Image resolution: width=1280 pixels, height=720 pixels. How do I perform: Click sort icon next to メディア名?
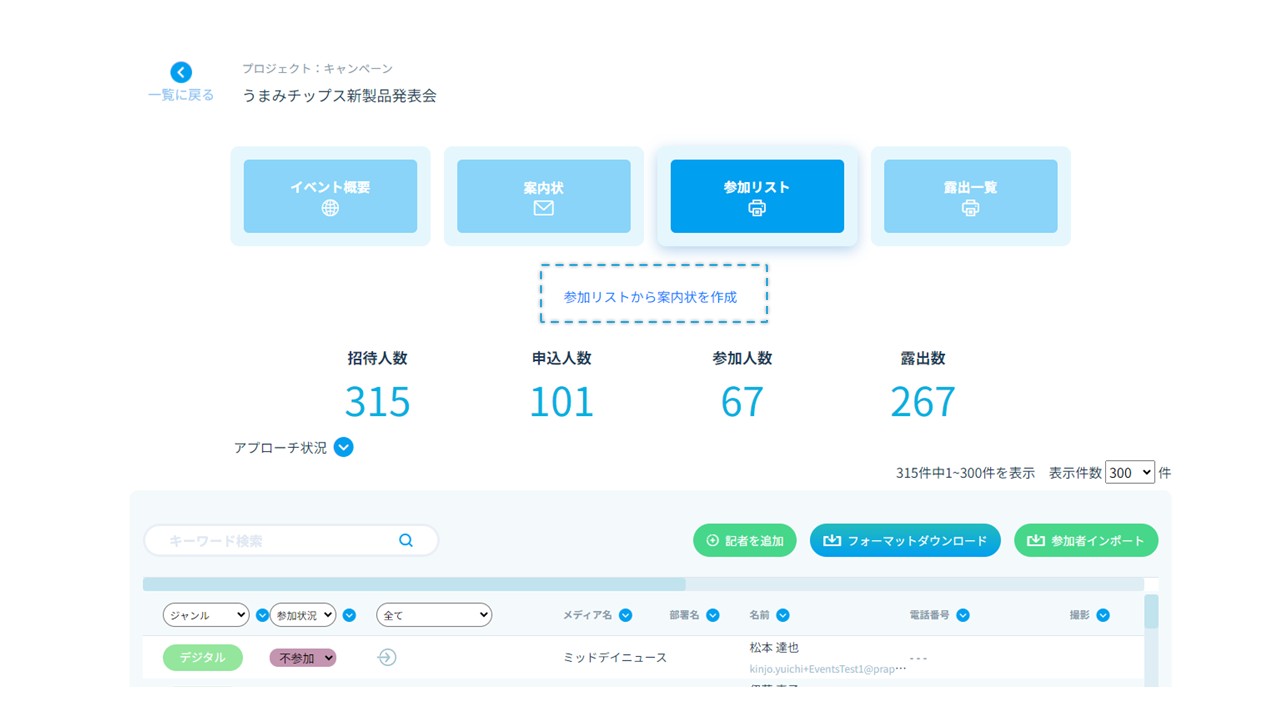(626, 615)
